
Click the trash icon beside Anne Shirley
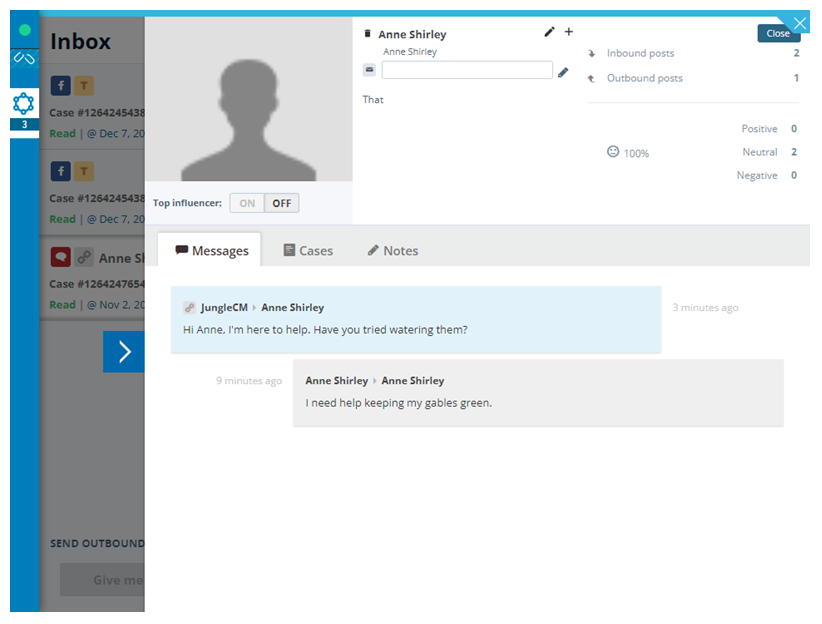(367, 34)
